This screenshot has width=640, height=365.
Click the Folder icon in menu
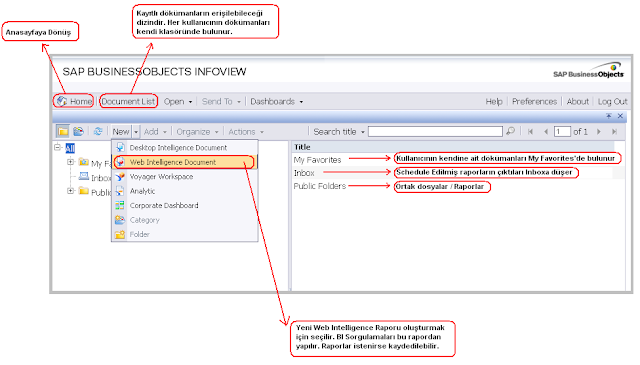click(x=120, y=234)
